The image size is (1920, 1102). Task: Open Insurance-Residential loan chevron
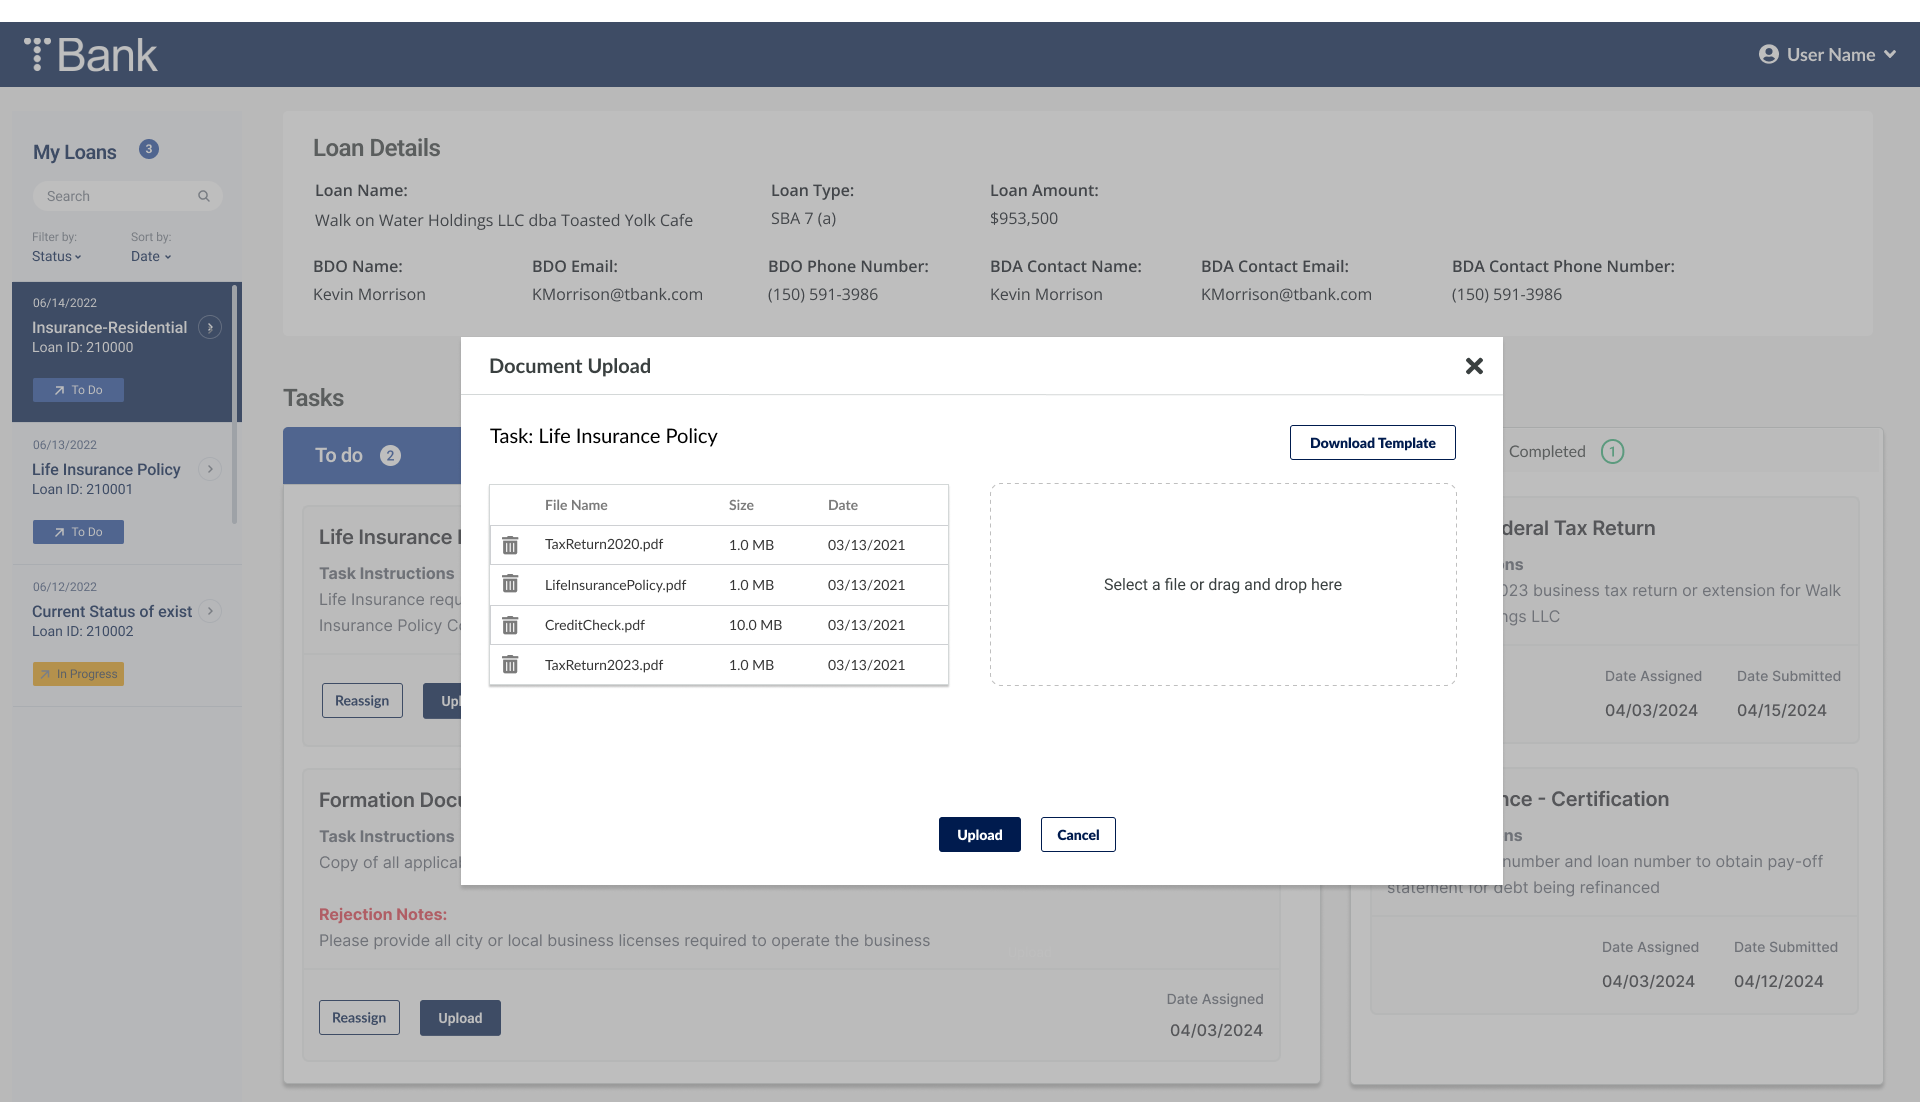210,327
